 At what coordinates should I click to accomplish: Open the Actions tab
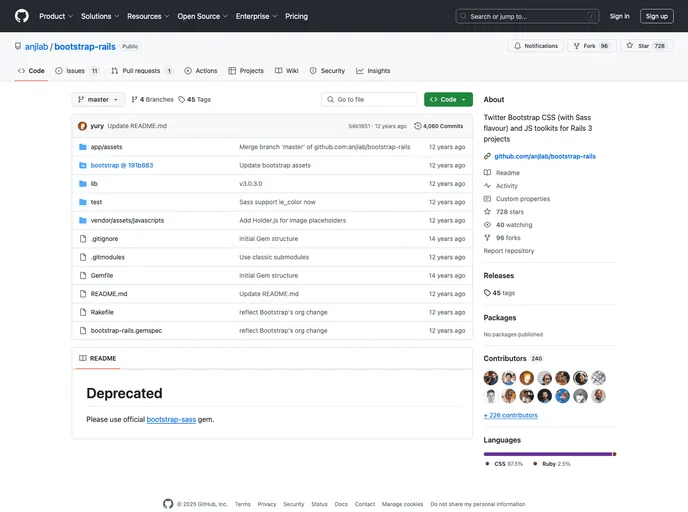(201, 71)
